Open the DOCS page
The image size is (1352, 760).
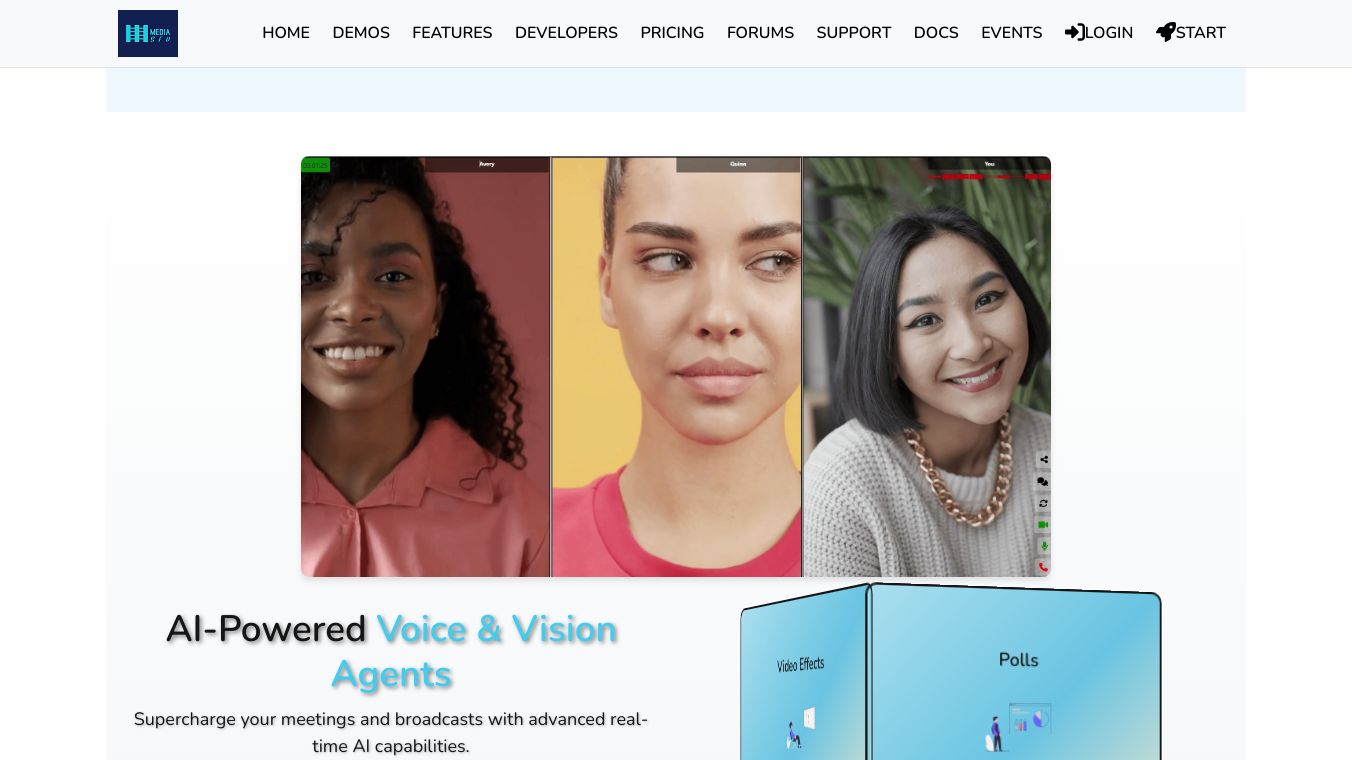936,33
